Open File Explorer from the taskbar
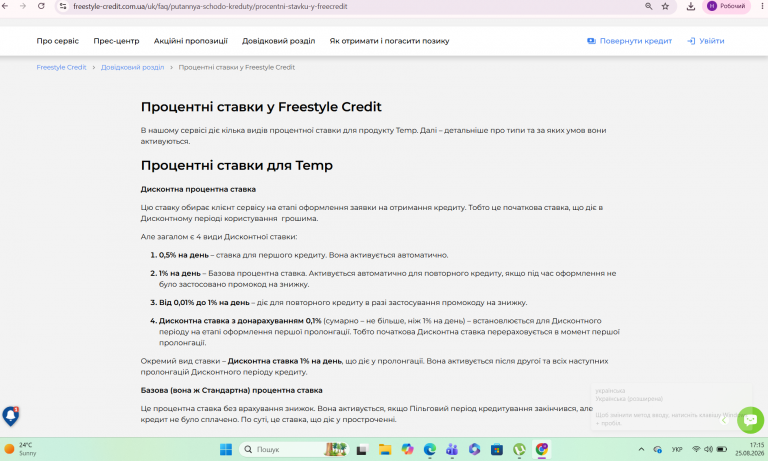The image size is (768, 461). point(384,449)
